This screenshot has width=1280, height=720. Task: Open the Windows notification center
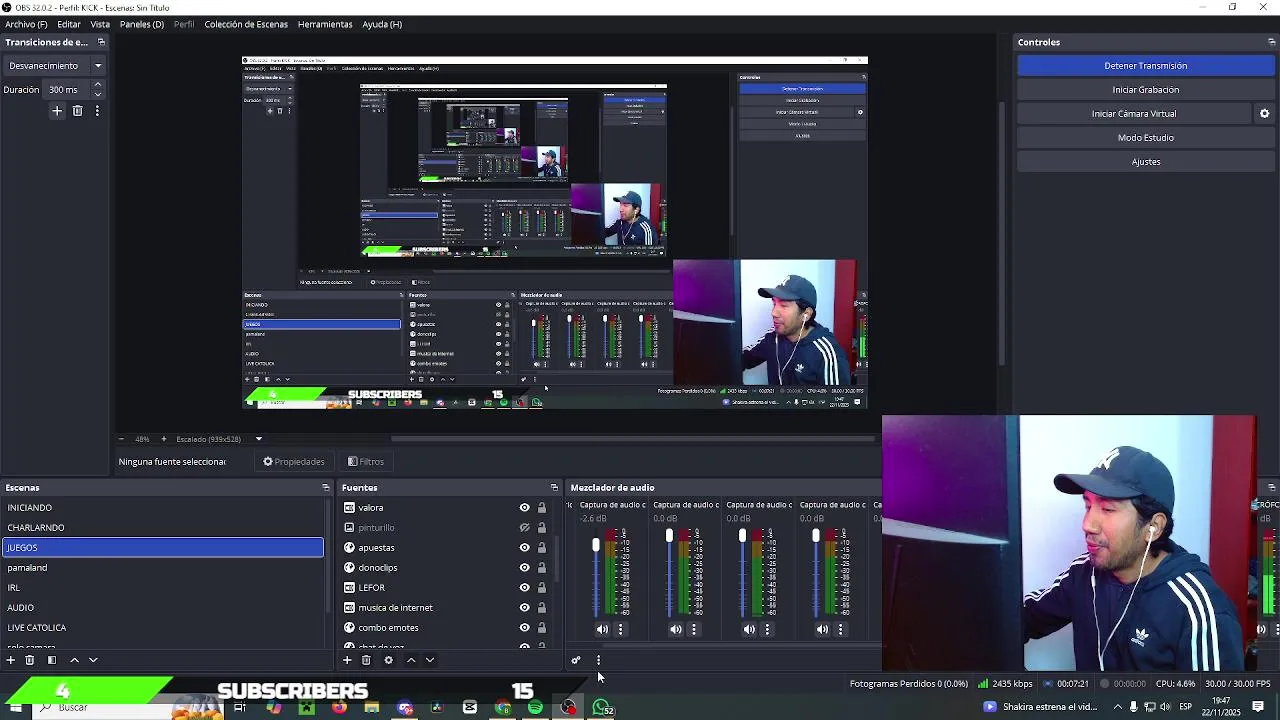(1258, 707)
